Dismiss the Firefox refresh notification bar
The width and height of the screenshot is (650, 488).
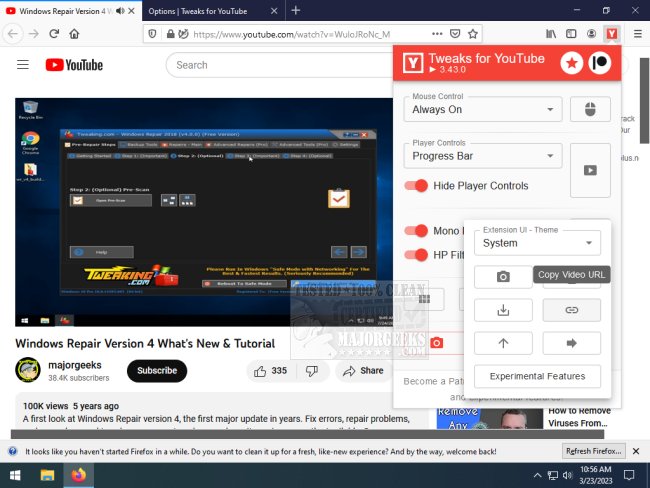tap(636, 451)
